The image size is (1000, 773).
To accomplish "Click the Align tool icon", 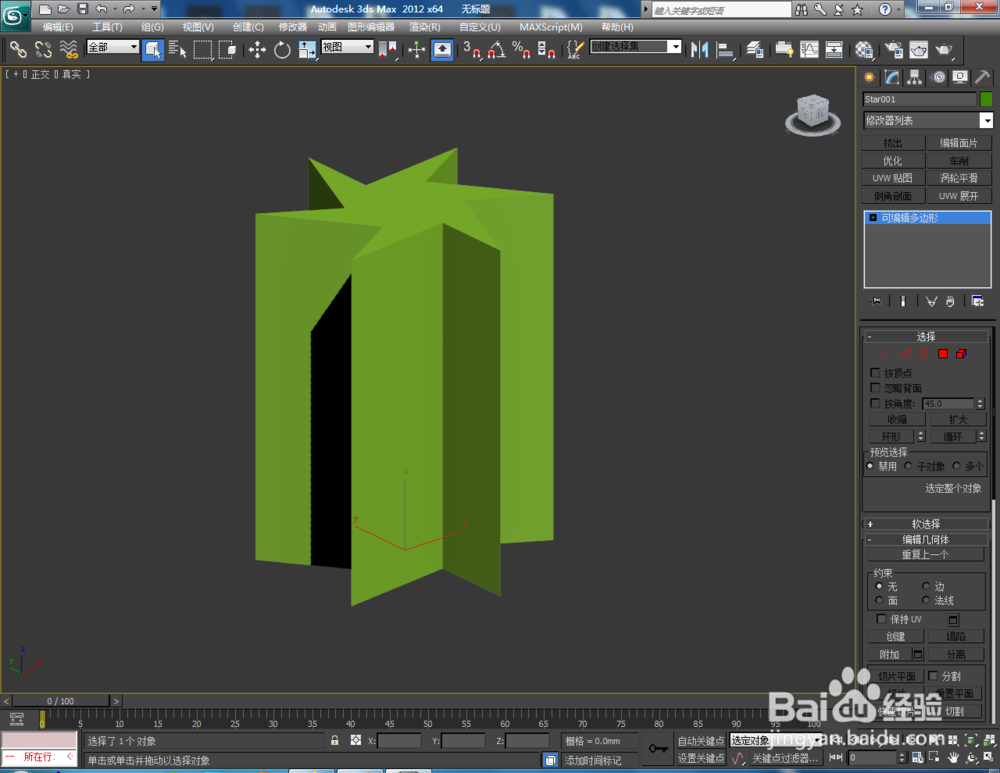I will pyautogui.click(x=724, y=49).
